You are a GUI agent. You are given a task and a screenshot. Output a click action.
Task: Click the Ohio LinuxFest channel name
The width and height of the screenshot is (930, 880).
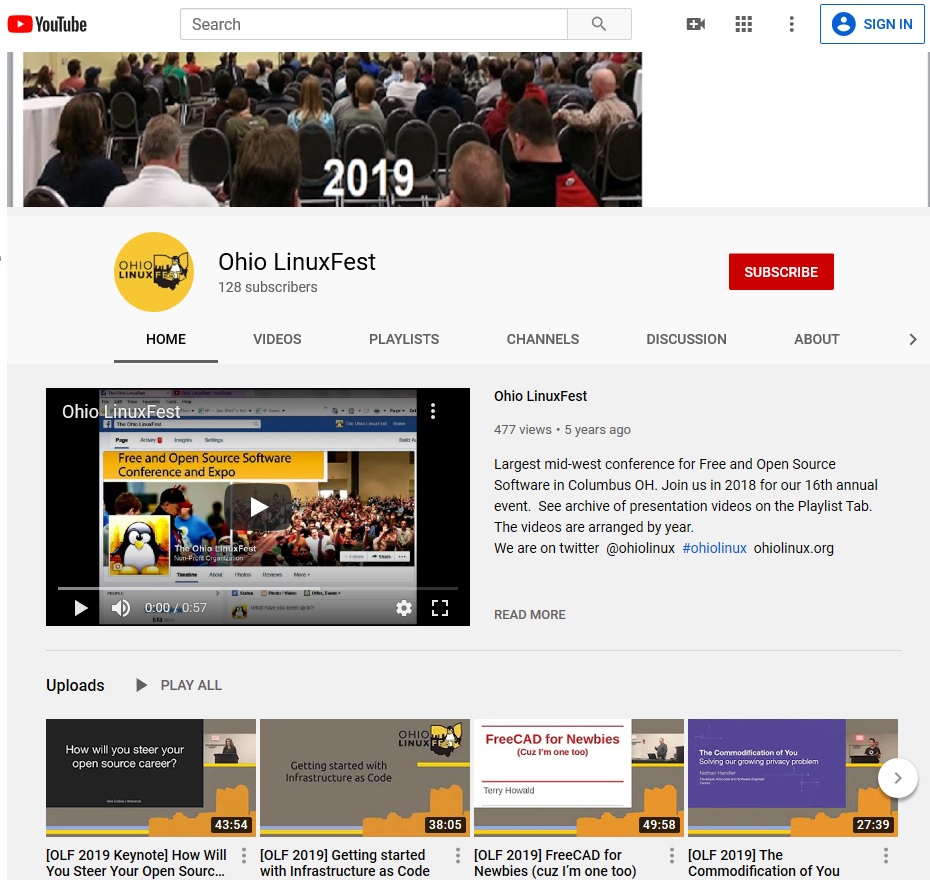click(297, 262)
